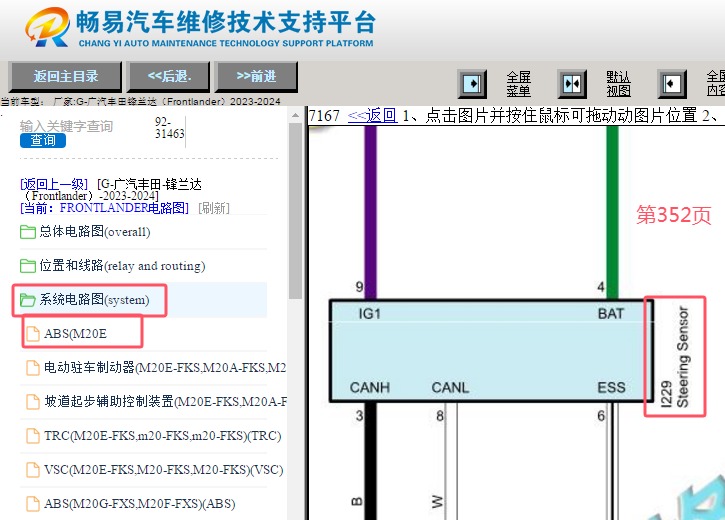This screenshot has height=520, width=725.
Task: Open the VSC(M20E-FKS document
Action: [164, 470]
